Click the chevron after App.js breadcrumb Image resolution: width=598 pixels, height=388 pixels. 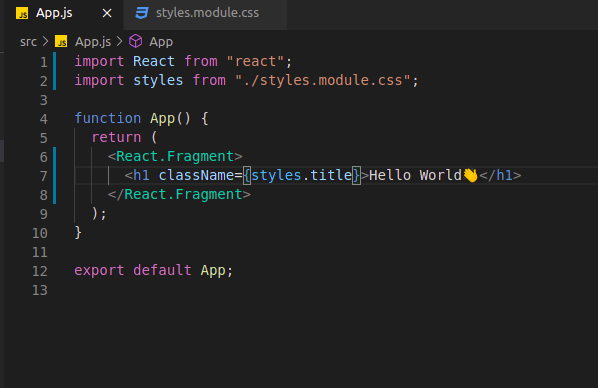click(x=119, y=41)
